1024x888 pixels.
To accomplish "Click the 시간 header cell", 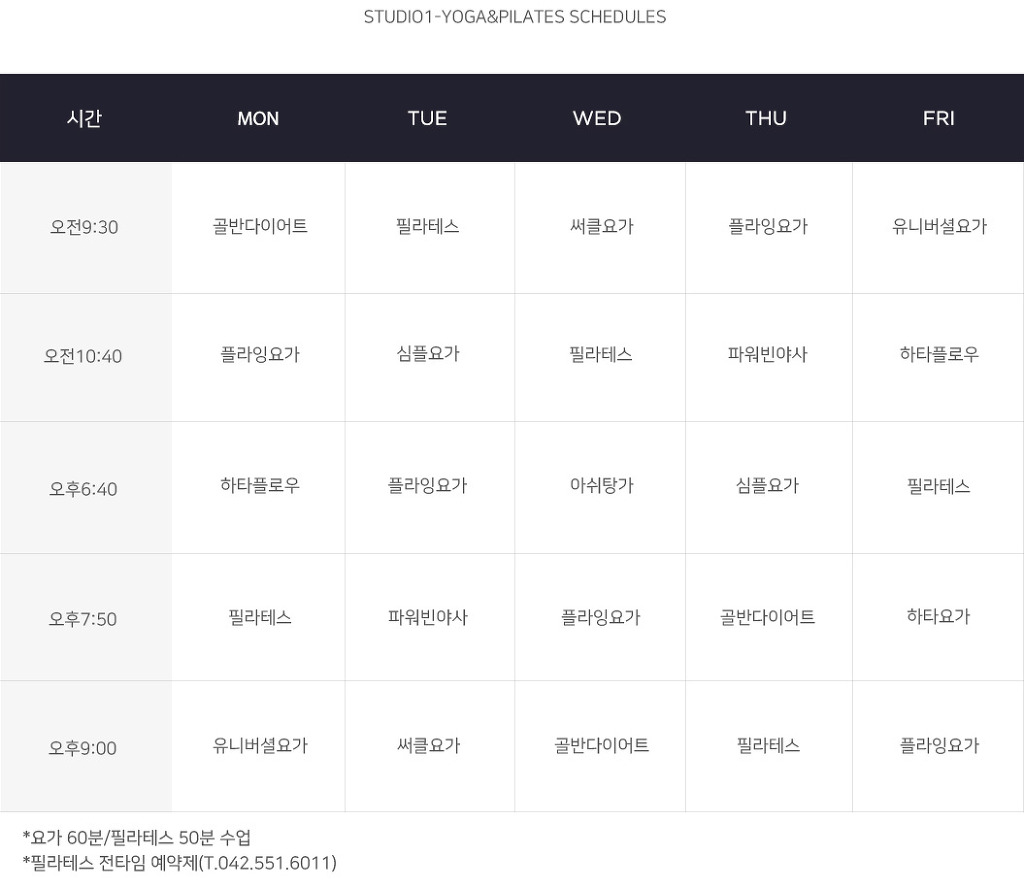I will (x=84, y=118).
